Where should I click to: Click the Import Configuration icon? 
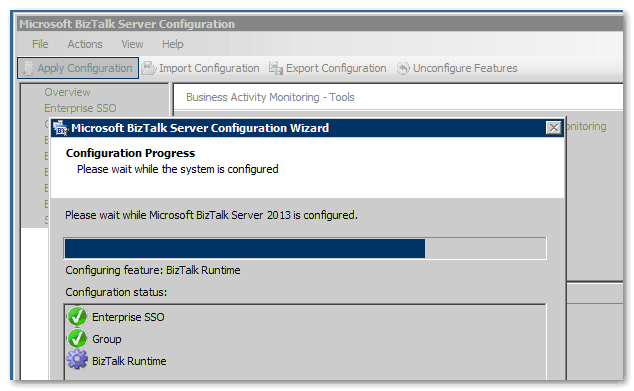pos(149,68)
